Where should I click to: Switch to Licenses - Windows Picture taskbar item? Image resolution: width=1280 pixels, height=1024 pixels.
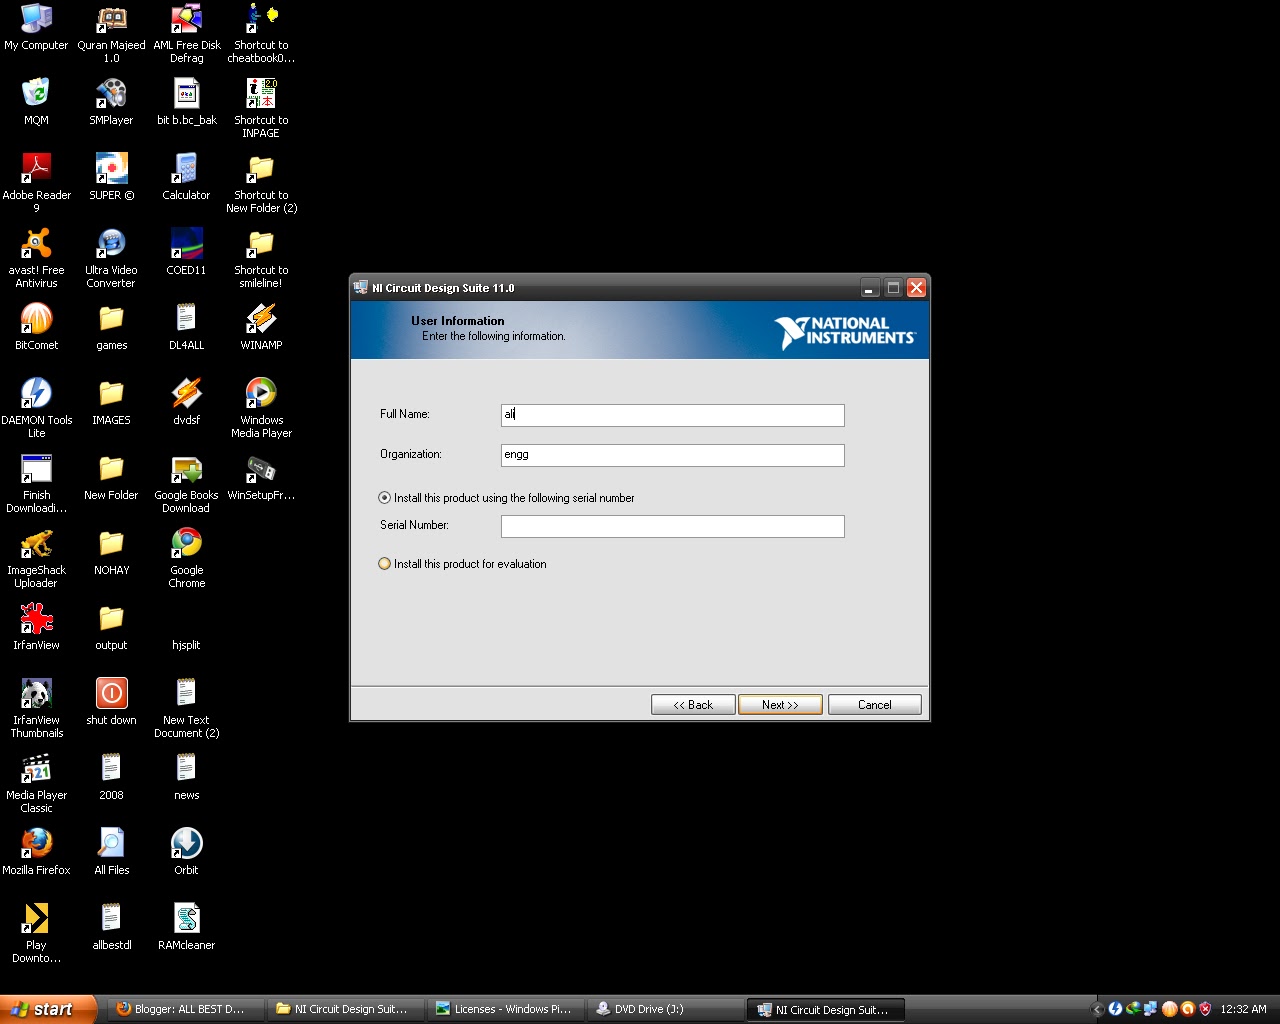(506, 1009)
